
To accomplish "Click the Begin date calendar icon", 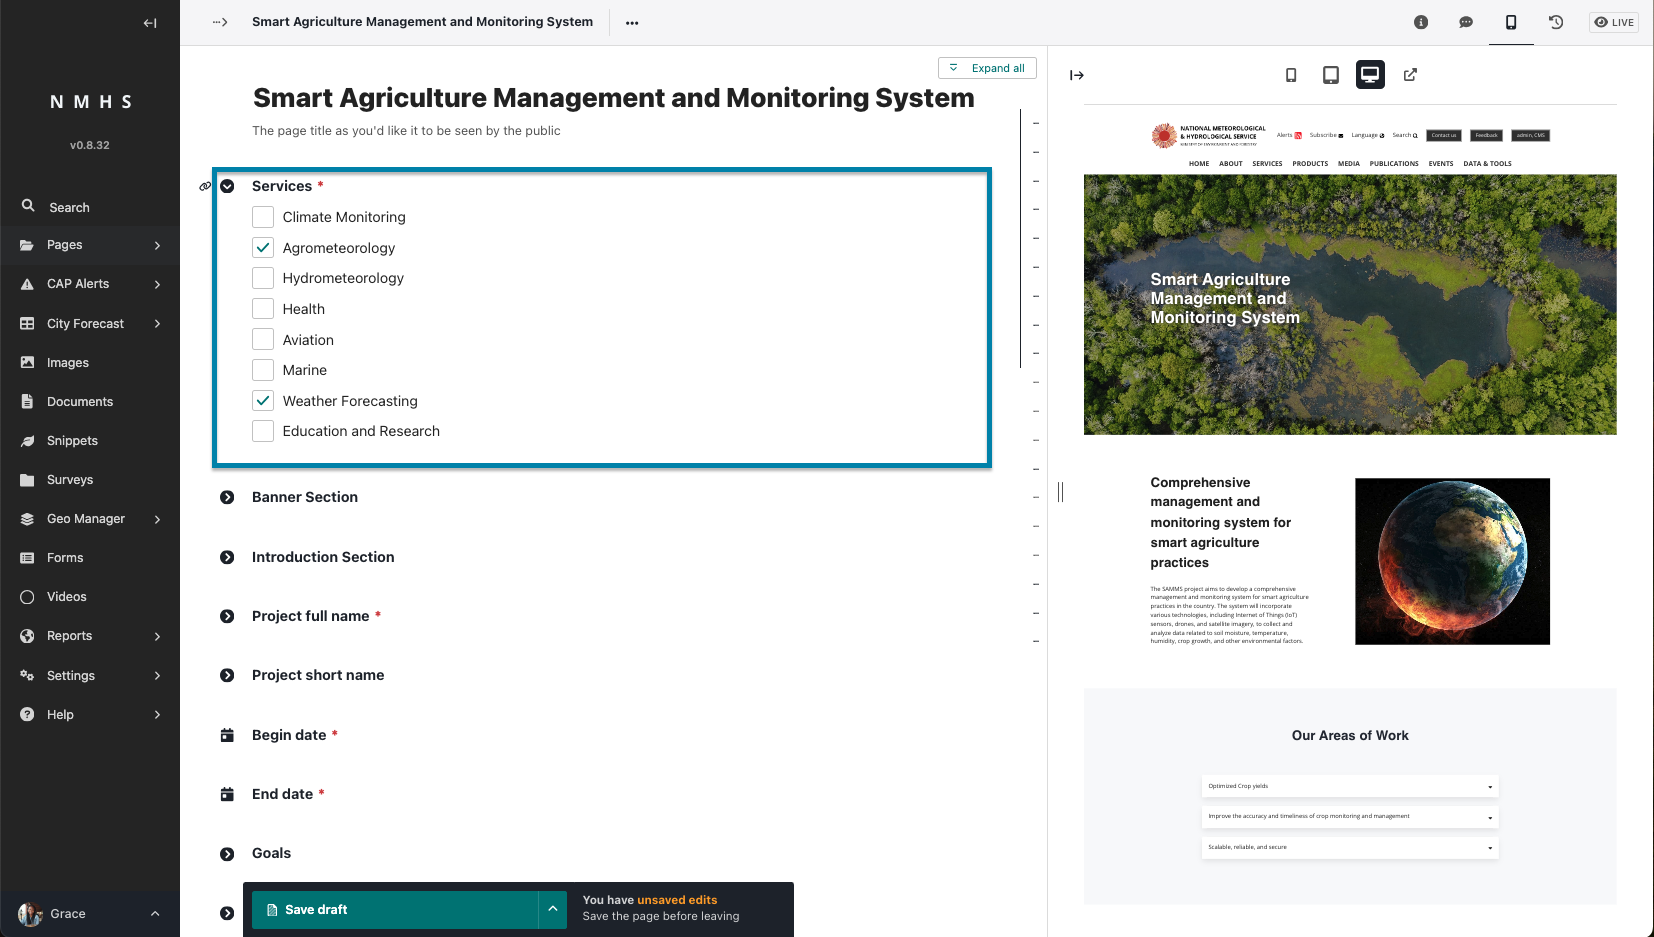I will coord(227,735).
